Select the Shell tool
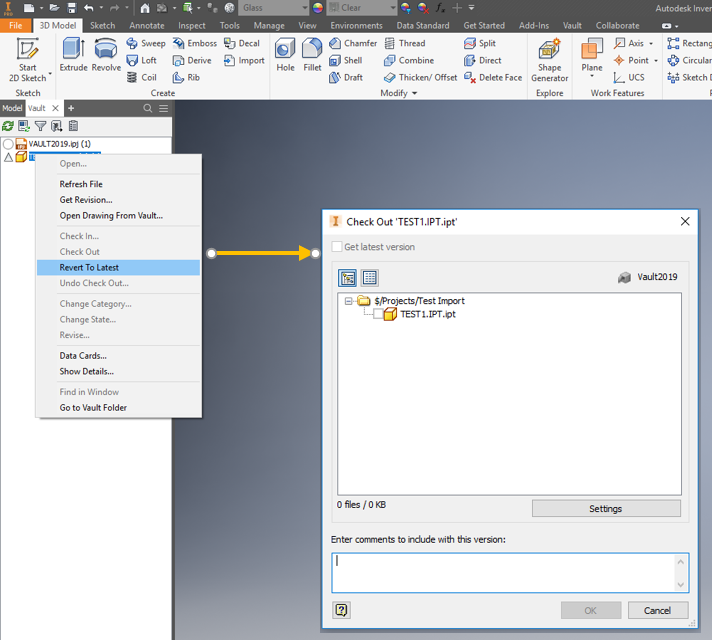The width and height of the screenshot is (712, 640). click(x=346, y=60)
